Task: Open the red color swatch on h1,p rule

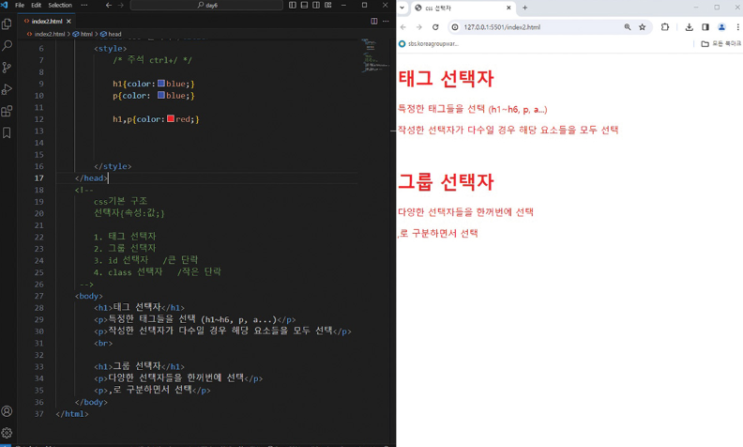Action: click(x=171, y=119)
